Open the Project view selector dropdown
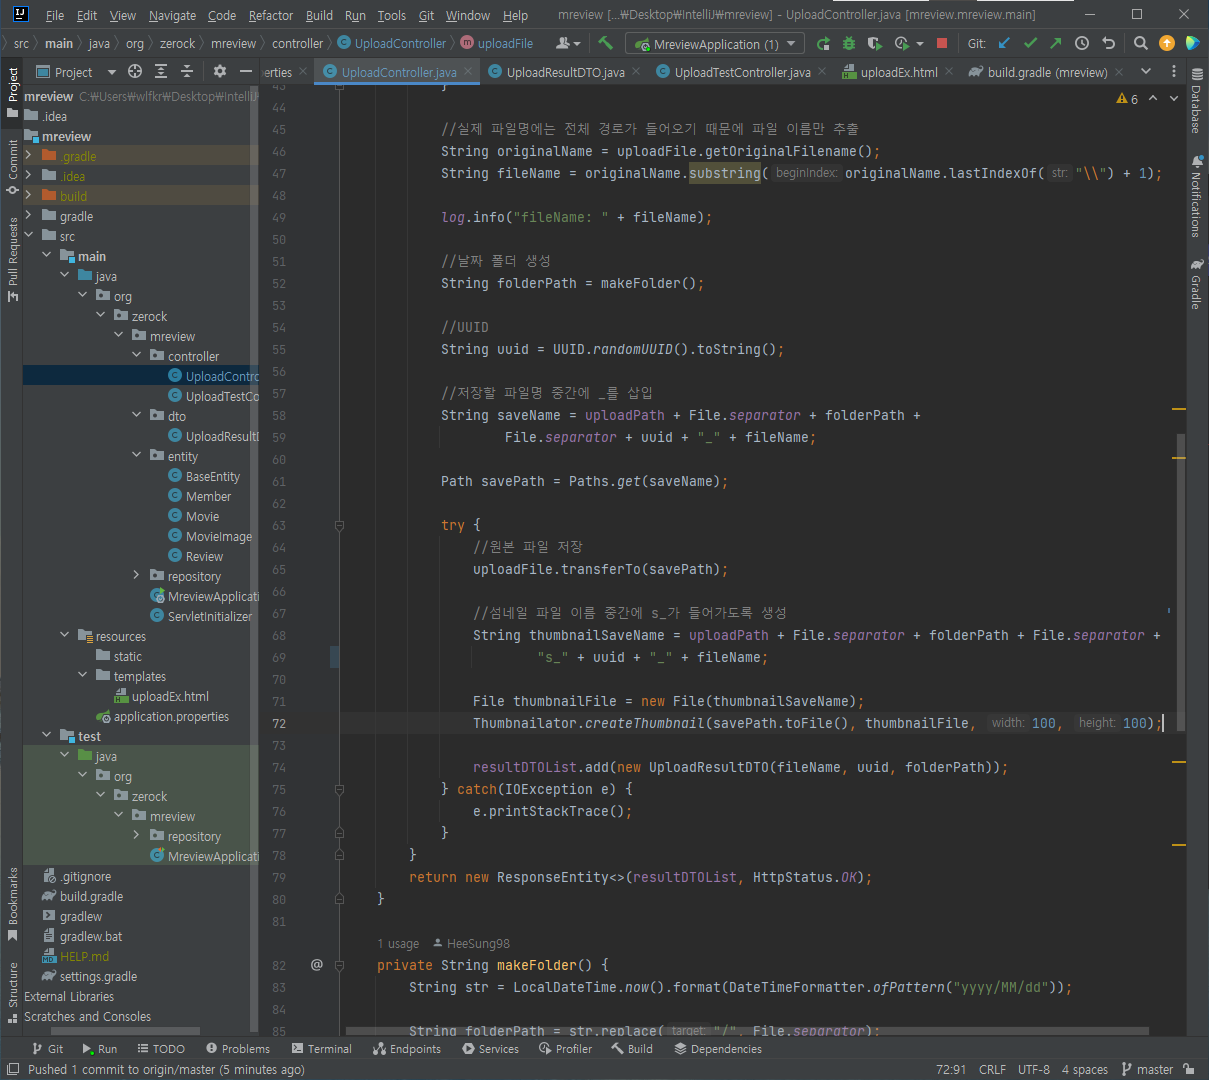Screen dimensions: 1209x1080 pyautogui.click(x=76, y=72)
